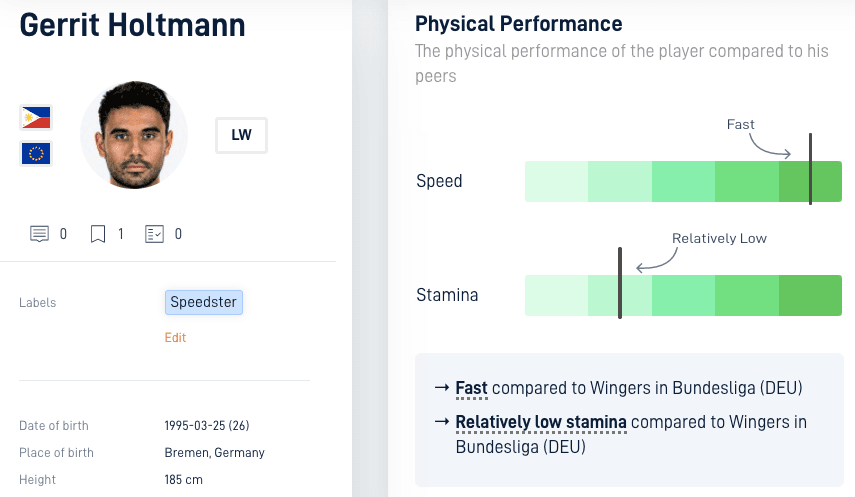The height and width of the screenshot is (497, 855).
Task: Open the checklist tasks icon
Action: point(154,234)
